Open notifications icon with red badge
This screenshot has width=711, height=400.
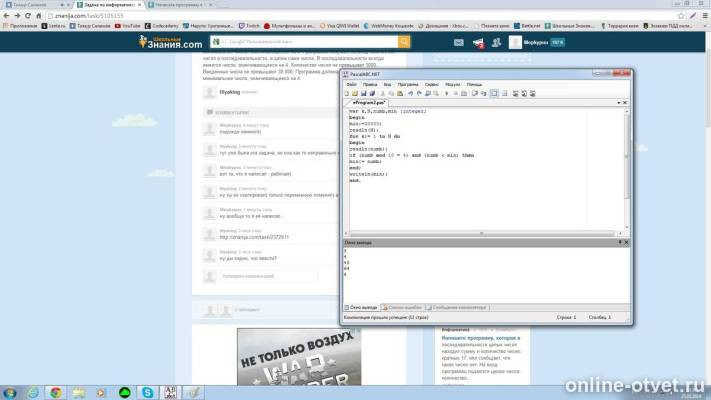[478, 43]
